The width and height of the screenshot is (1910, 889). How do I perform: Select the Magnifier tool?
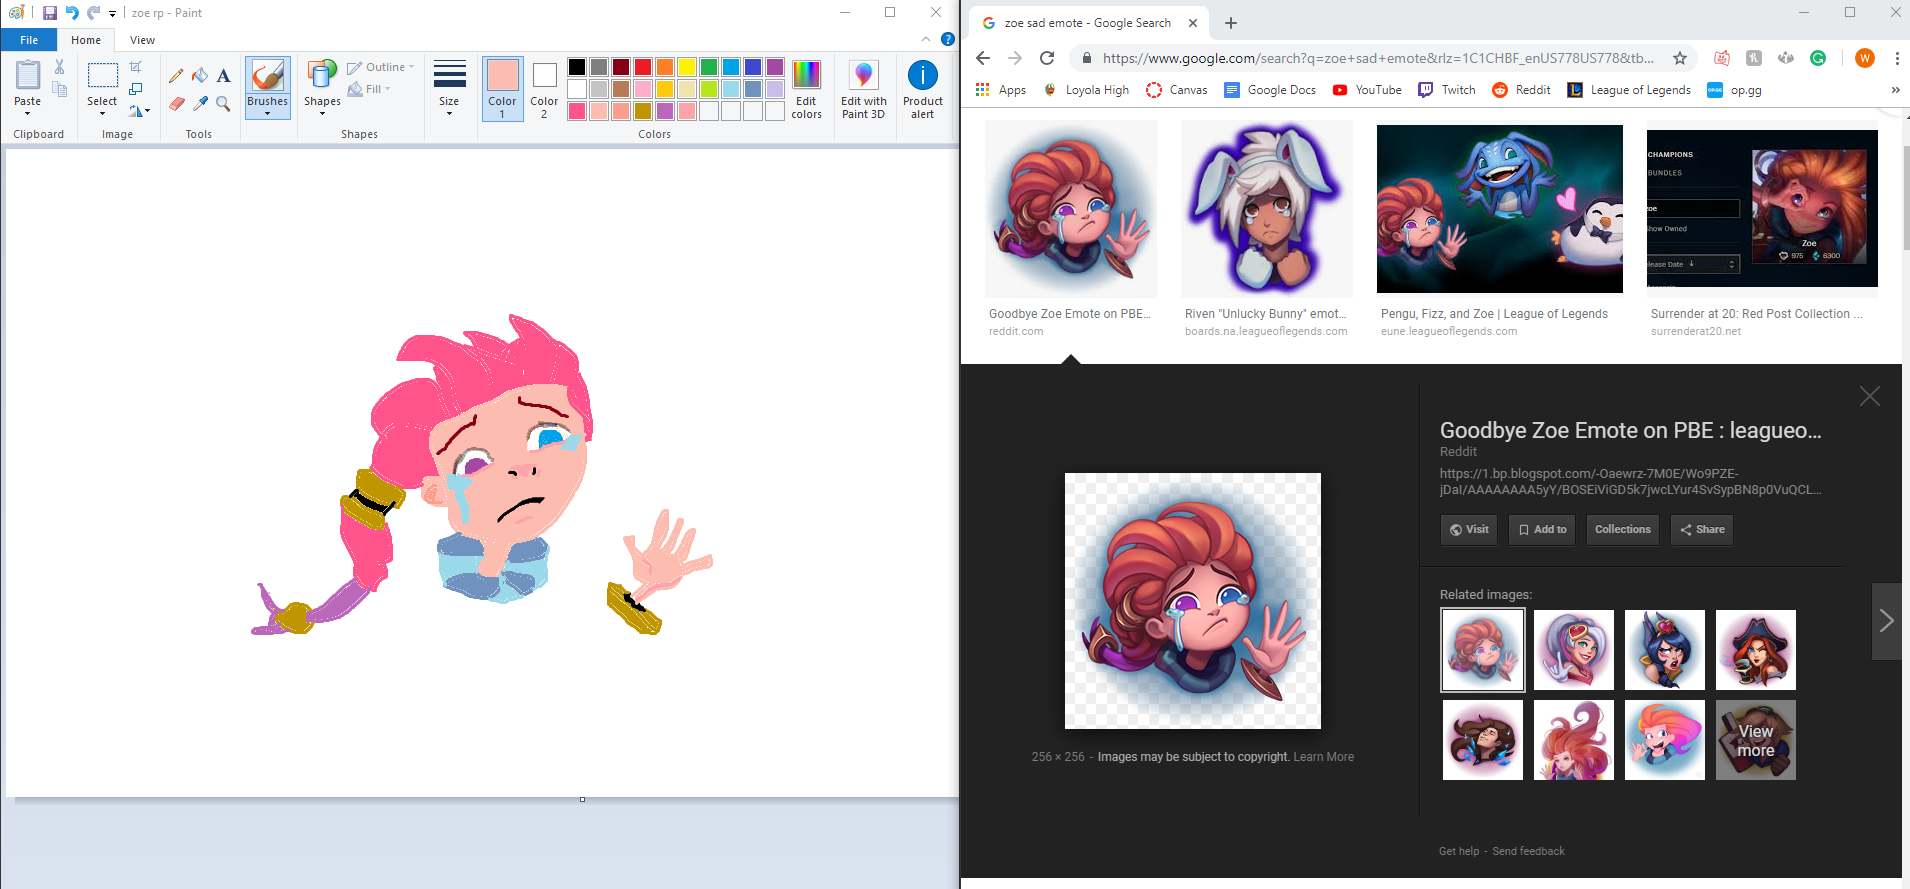click(x=223, y=103)
